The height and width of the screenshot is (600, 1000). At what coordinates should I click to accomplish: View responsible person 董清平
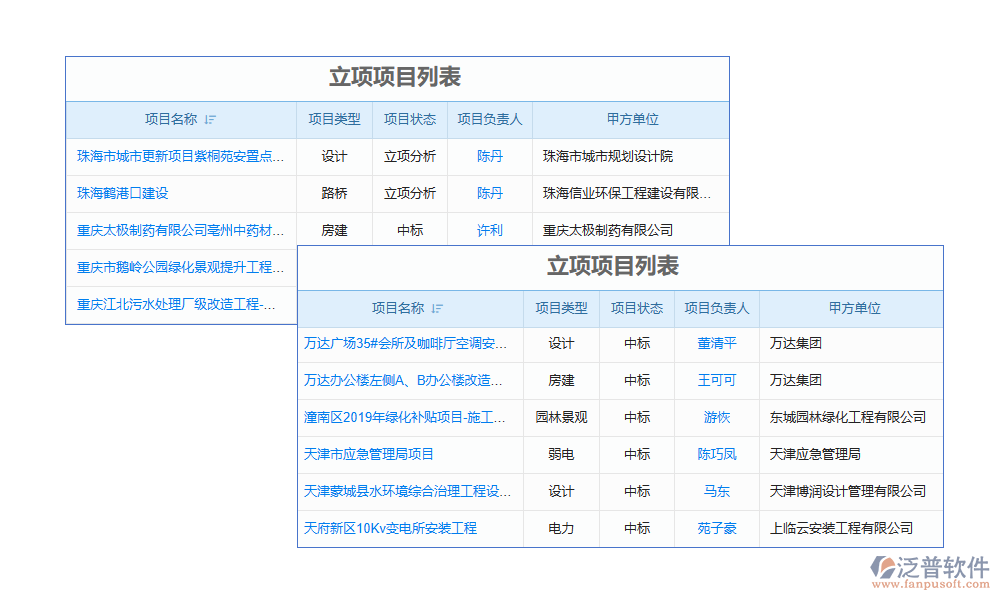[716, 344]
